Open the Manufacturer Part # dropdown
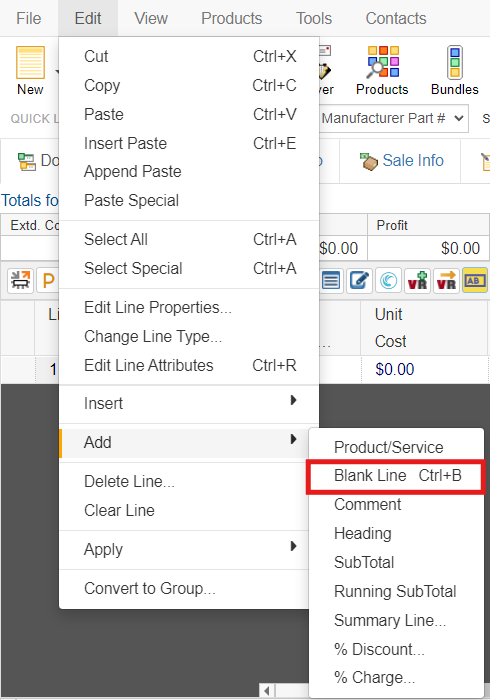 [394, 118]
